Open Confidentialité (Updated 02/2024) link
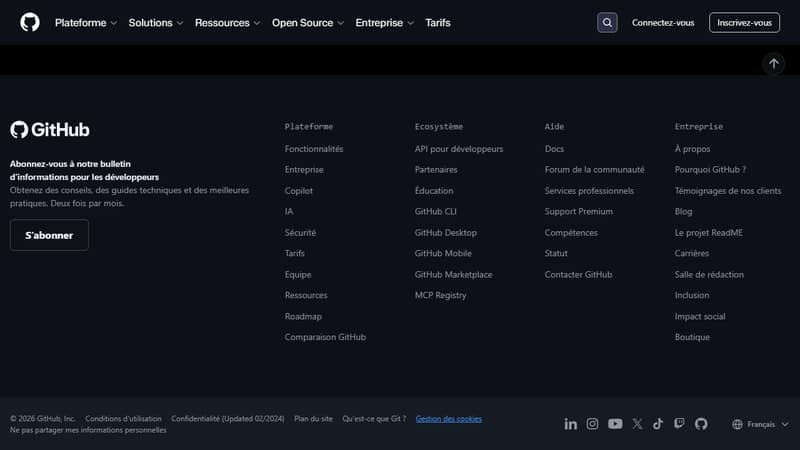This screenshot has width=800, height=450. pos(228,418)
